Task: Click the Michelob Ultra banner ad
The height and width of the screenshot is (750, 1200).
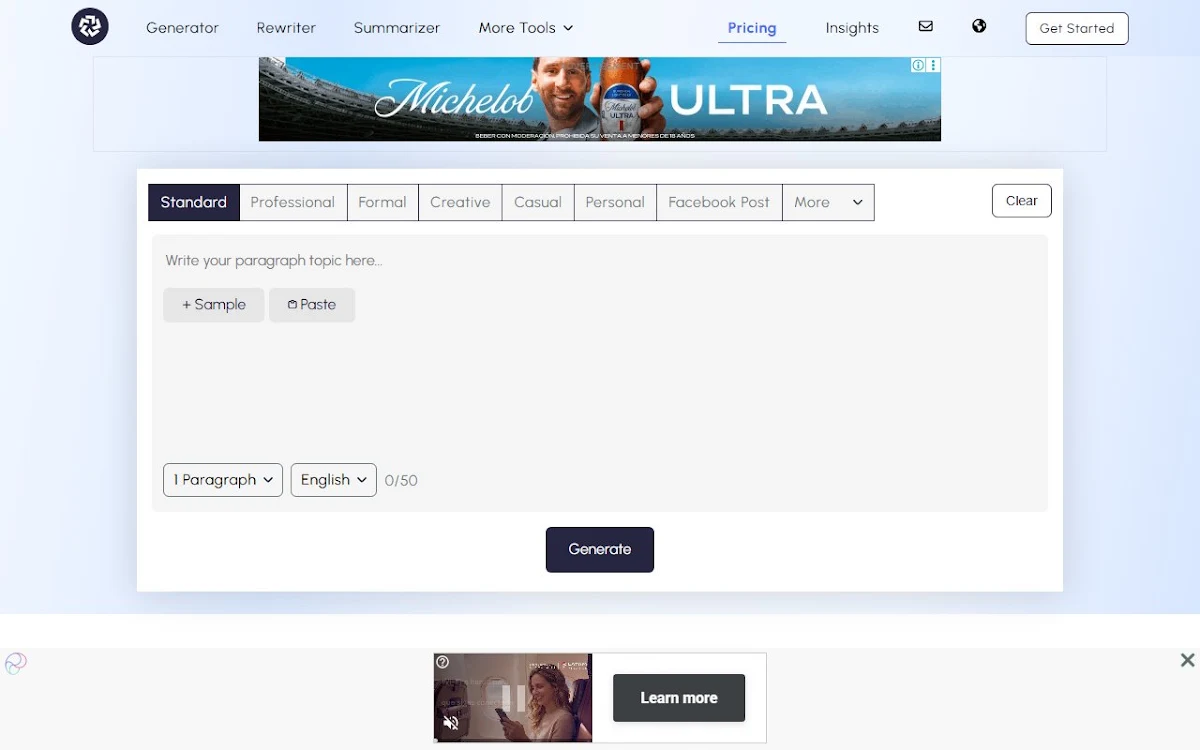Action: point(600,99)
